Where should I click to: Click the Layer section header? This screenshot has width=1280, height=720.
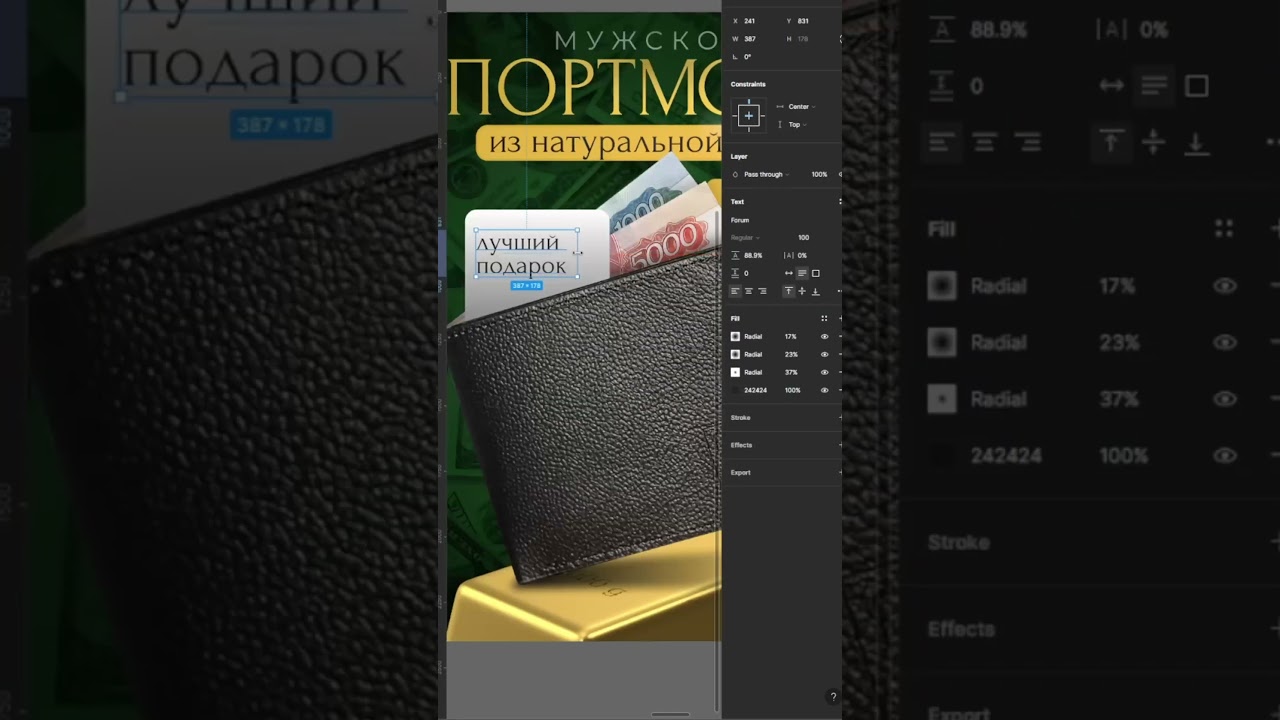(x=739, y=157)
